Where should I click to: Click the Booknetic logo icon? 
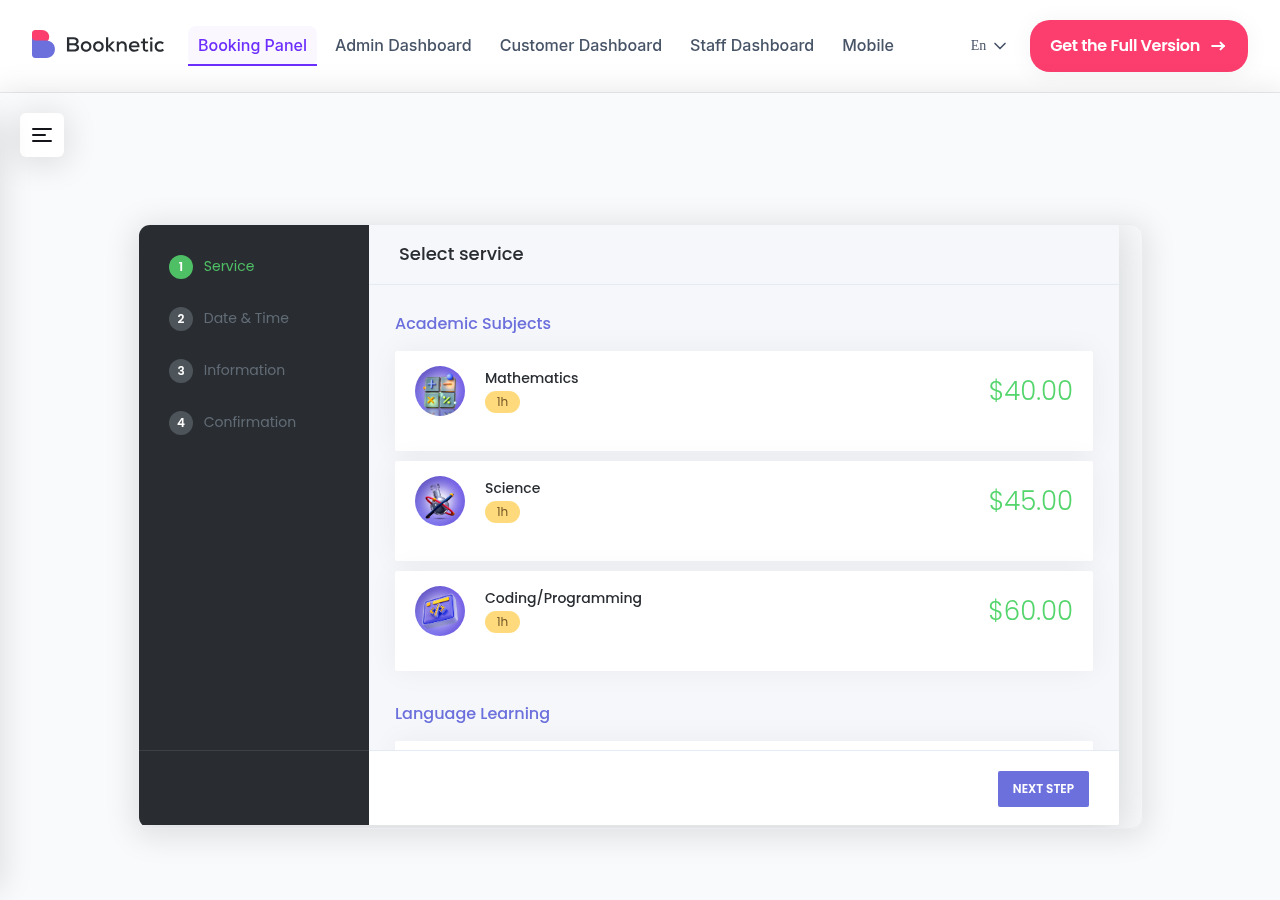[43, 44]
